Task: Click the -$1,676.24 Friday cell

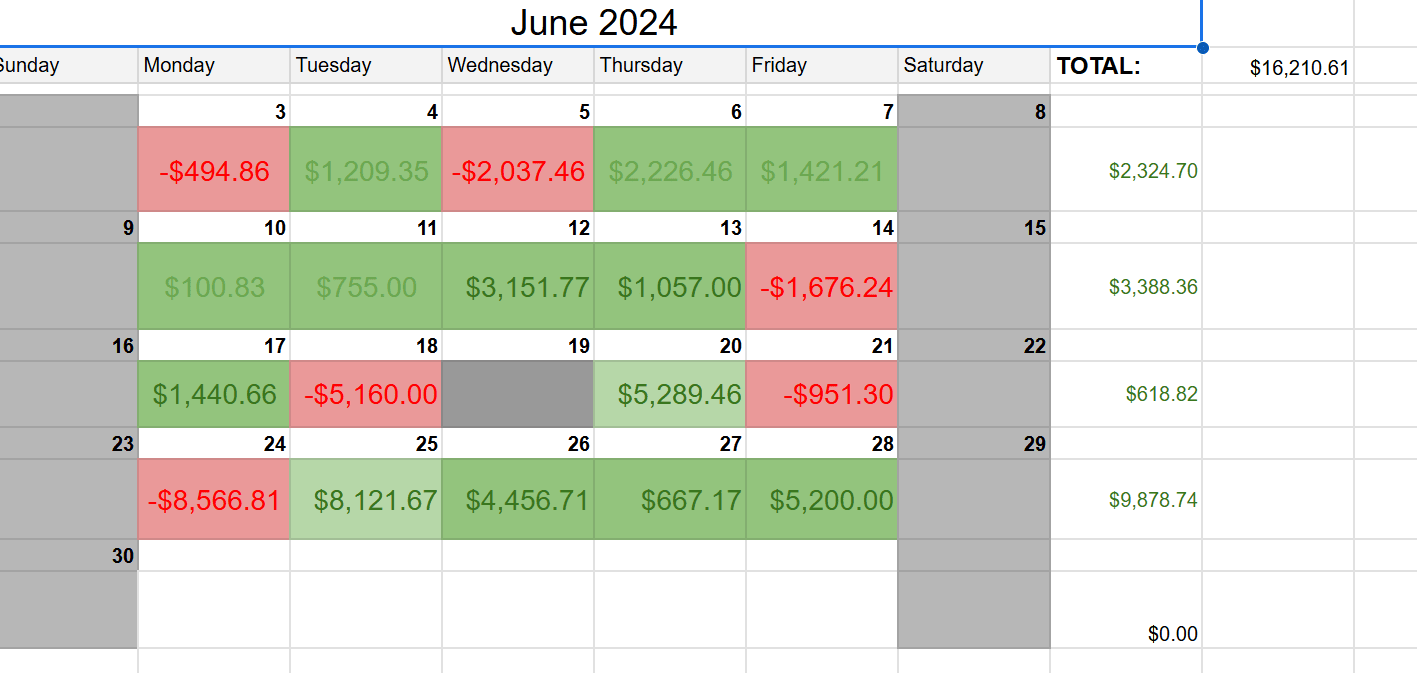Action: pos(822,287)
